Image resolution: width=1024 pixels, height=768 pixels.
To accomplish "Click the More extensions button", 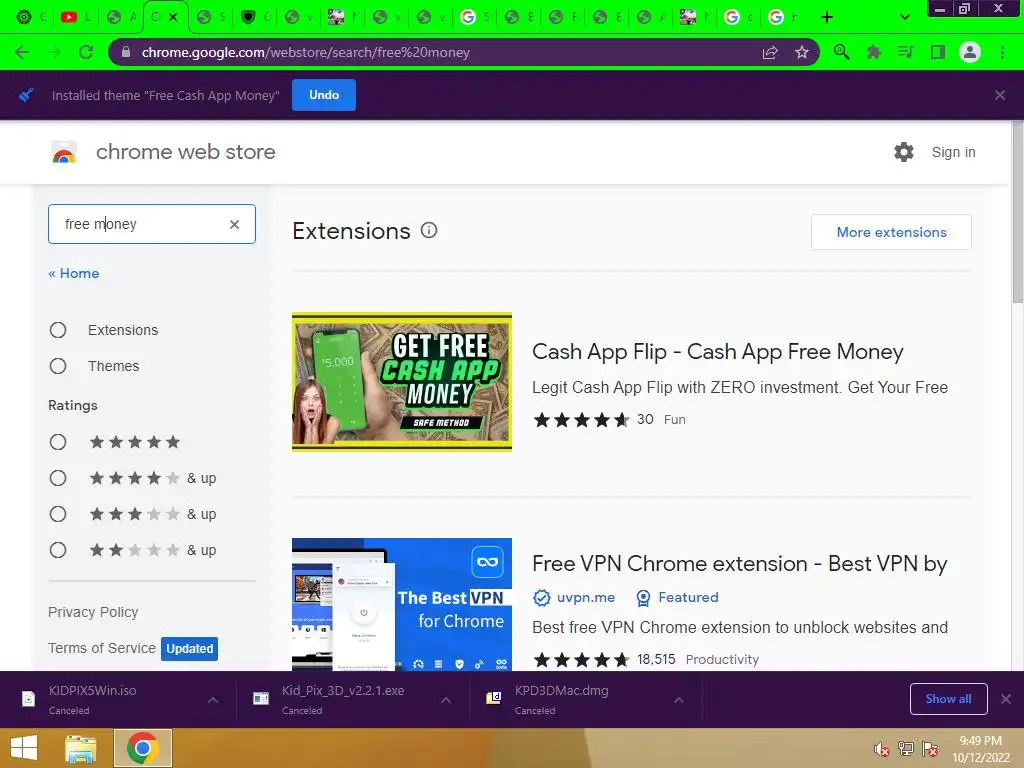I will [891, 232].
